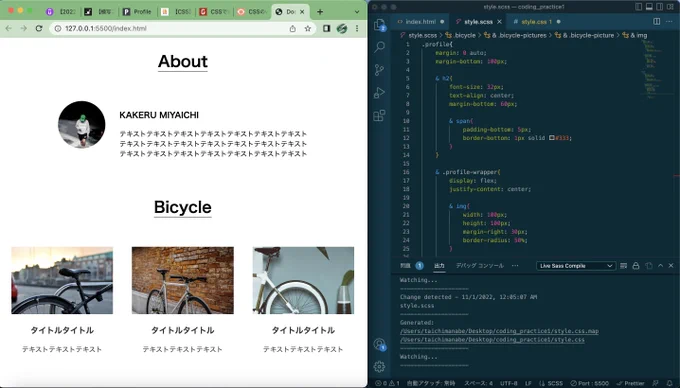Click the Chrome address bar URL
The image size is (680, 388).
(106, 28)
